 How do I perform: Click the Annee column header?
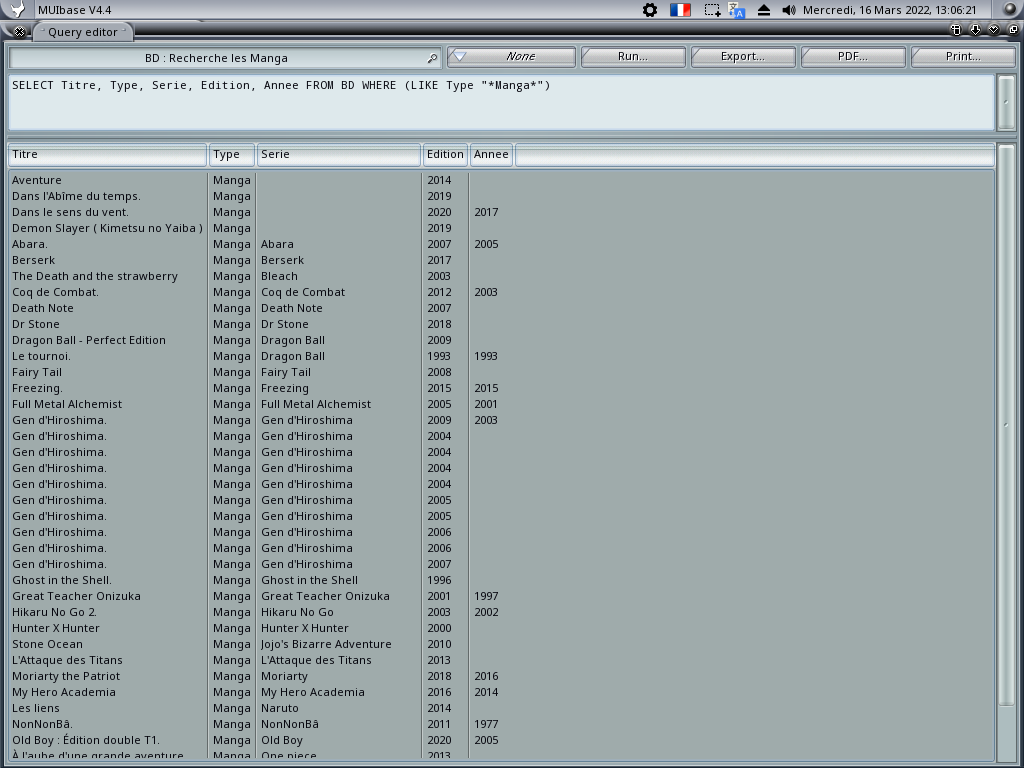click(x=491, y=155)
